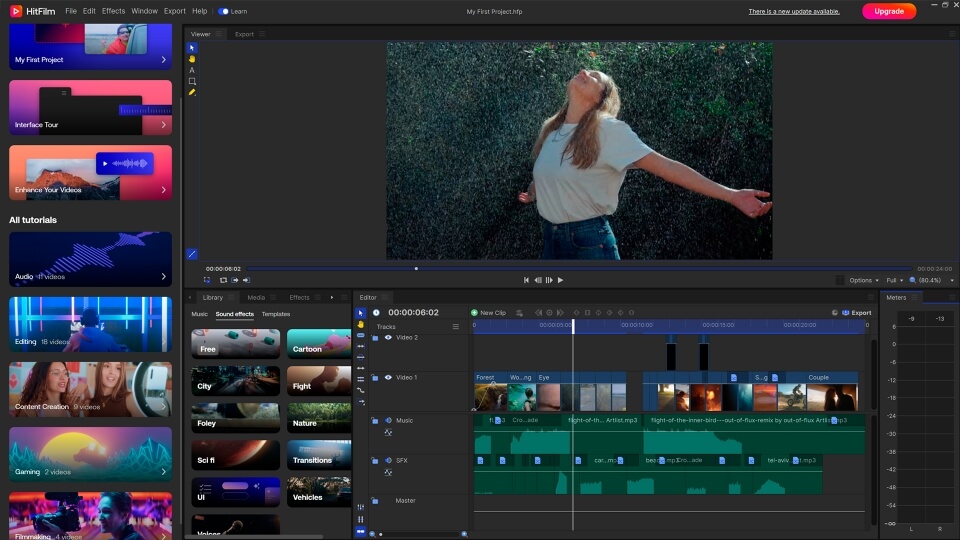
Task: Click the pink Upgrade button
Action: [x=888, y=11]
